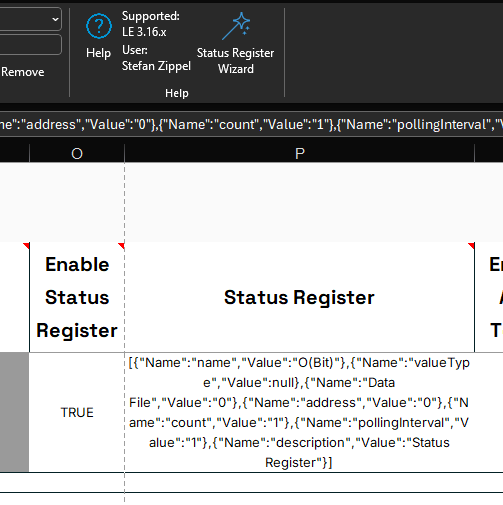Image resolution: width=503 pixels, height=505 pixels.
Task: Select the JSON cell under Status Register
Action: (x=300, y=412)
